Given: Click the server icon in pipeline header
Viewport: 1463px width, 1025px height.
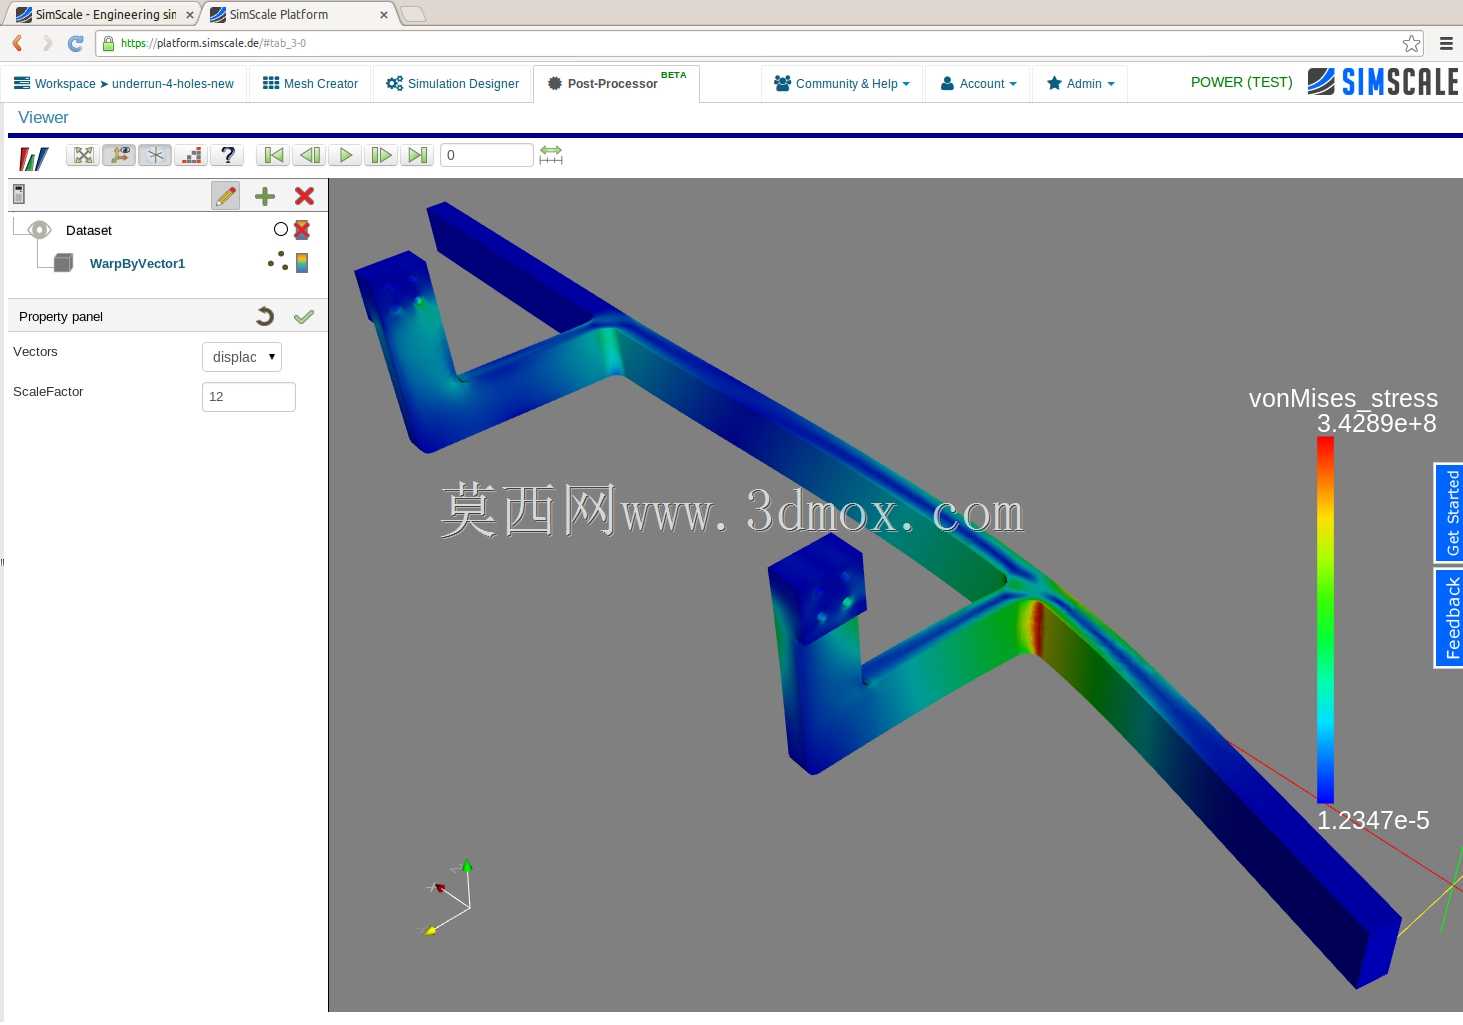Looking at the screenshot, I should point(19,194).
